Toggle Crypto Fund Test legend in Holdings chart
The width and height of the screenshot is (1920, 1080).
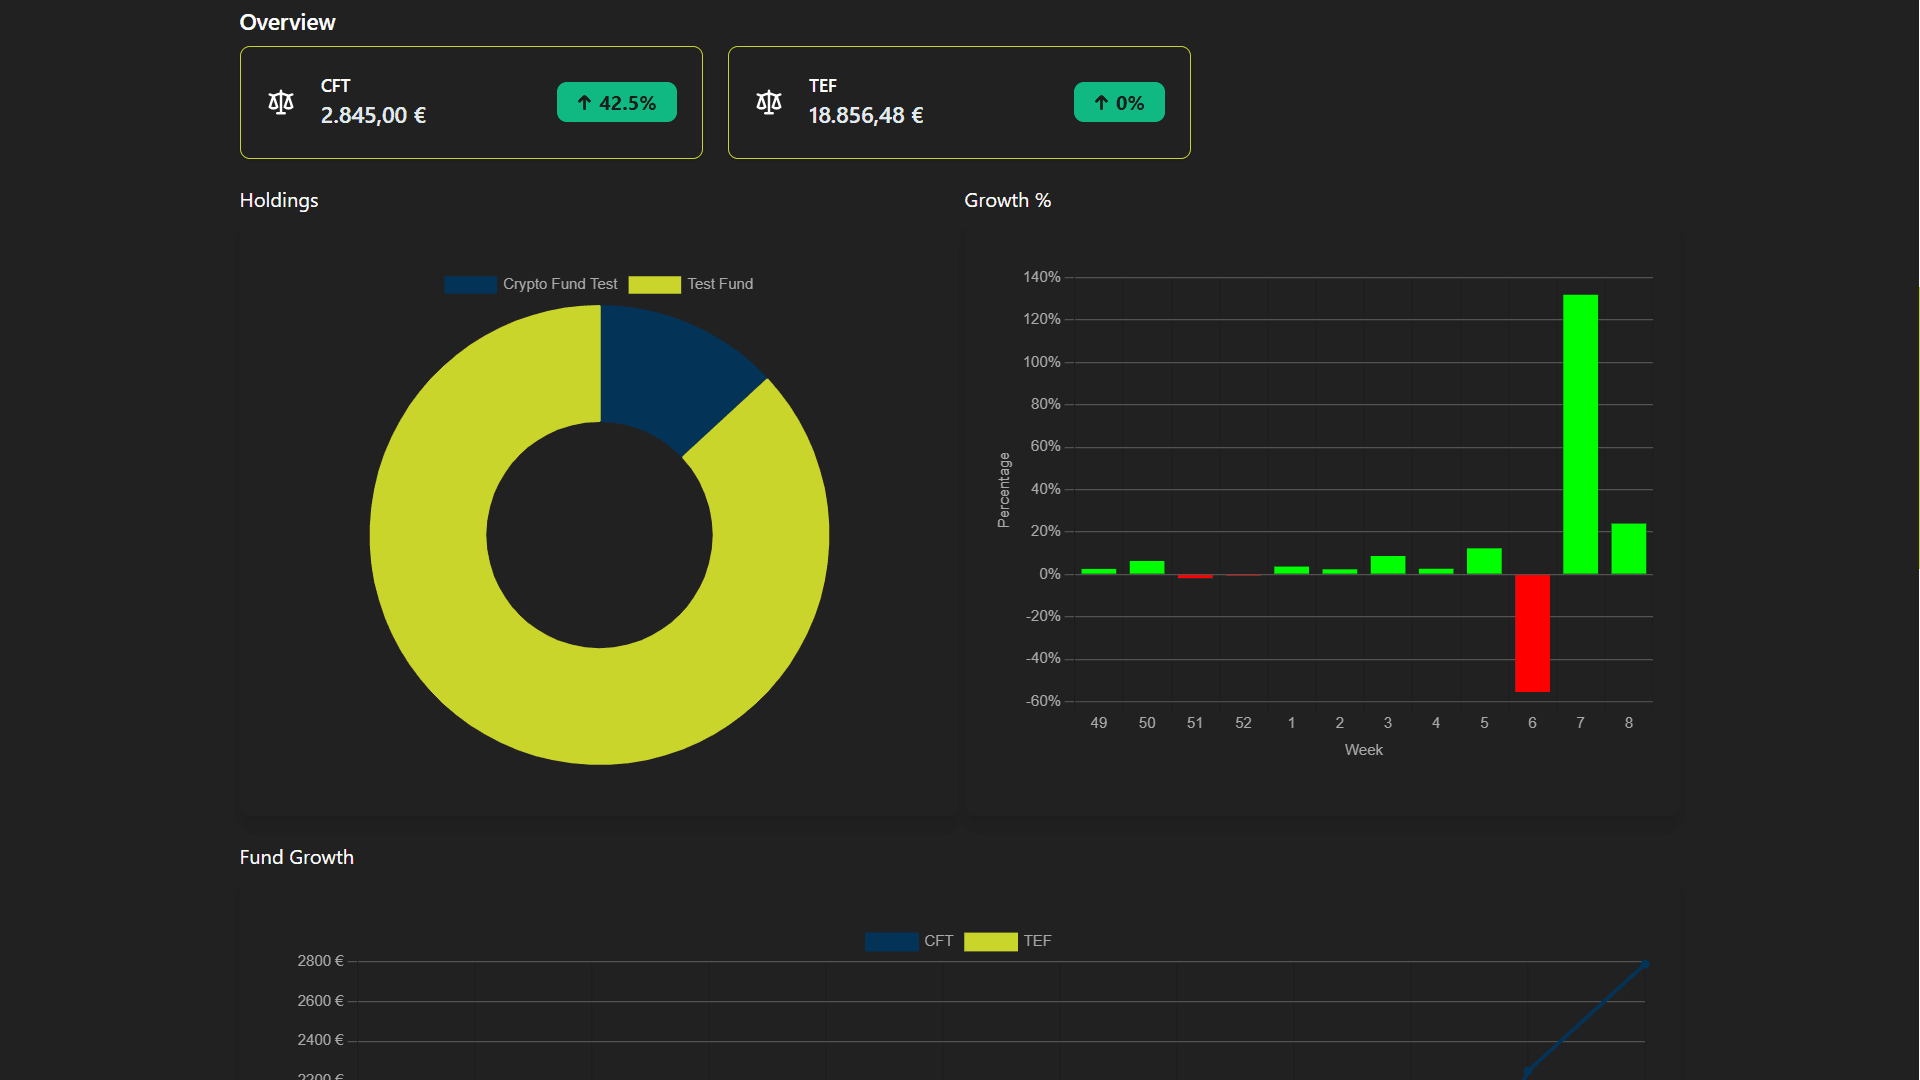click(560, 284)
